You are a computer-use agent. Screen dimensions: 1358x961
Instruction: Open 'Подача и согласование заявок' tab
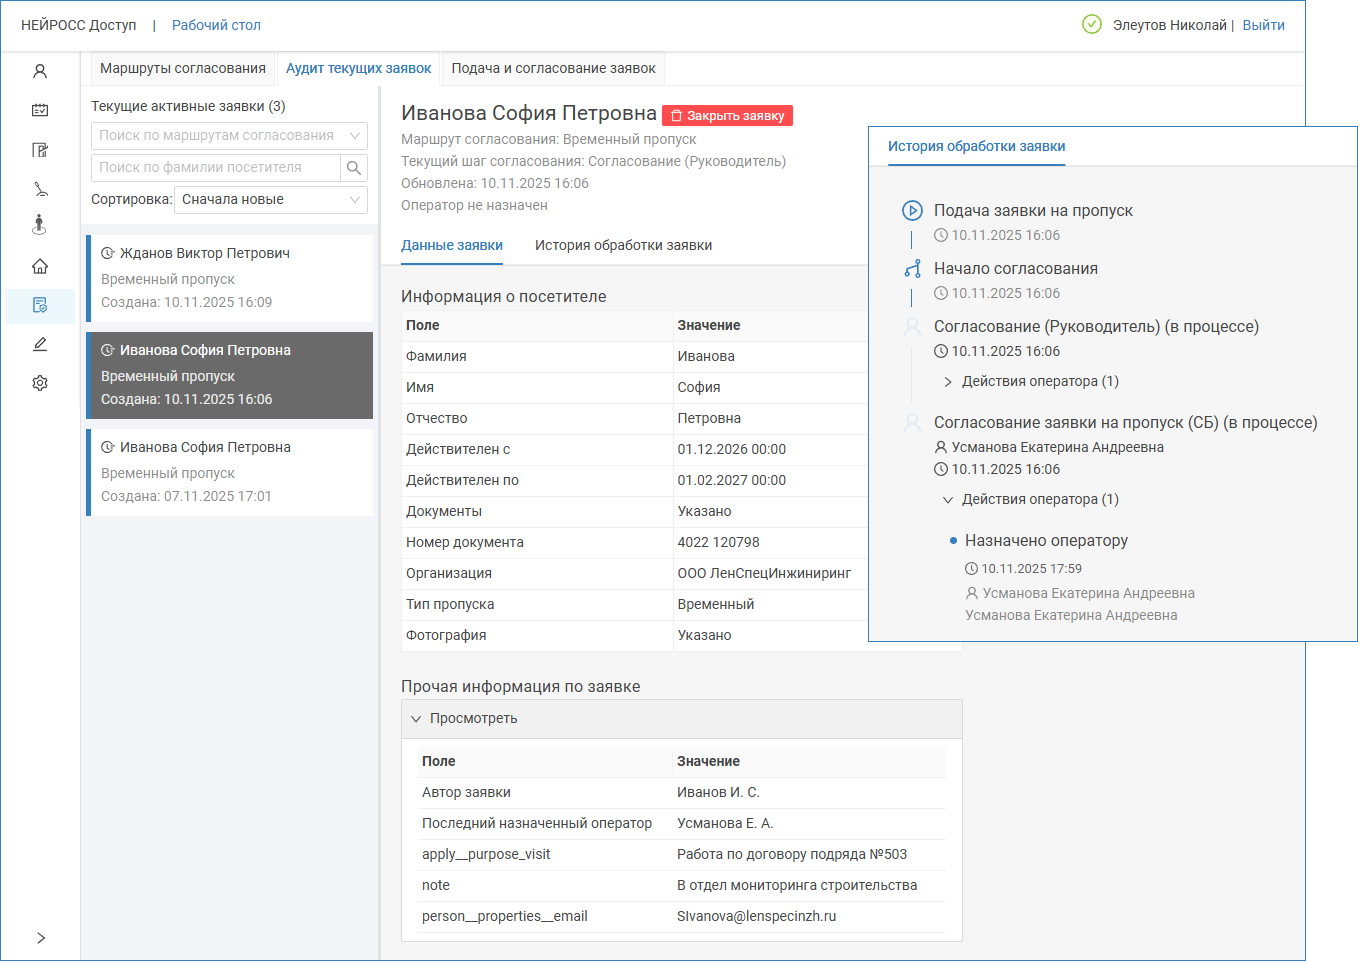pos(553,69)
